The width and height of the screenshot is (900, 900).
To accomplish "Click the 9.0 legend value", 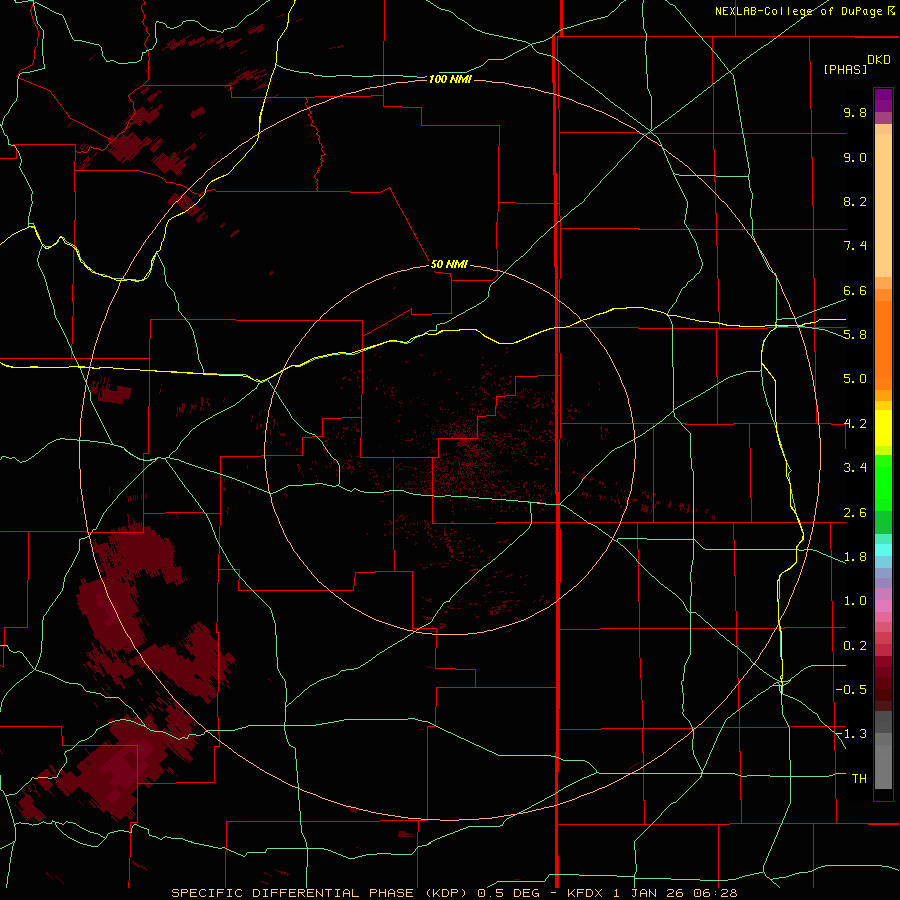I will (855, 157).
